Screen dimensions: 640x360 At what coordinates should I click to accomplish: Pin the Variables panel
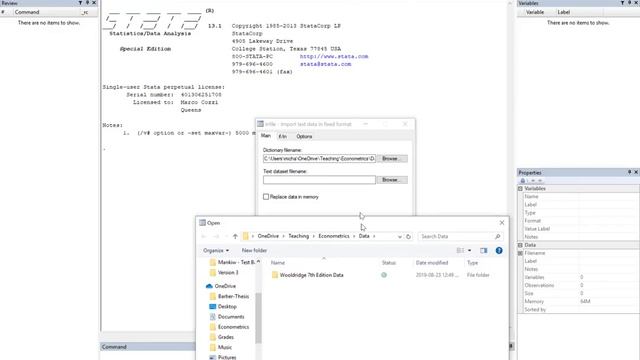(x=629, y=3)
